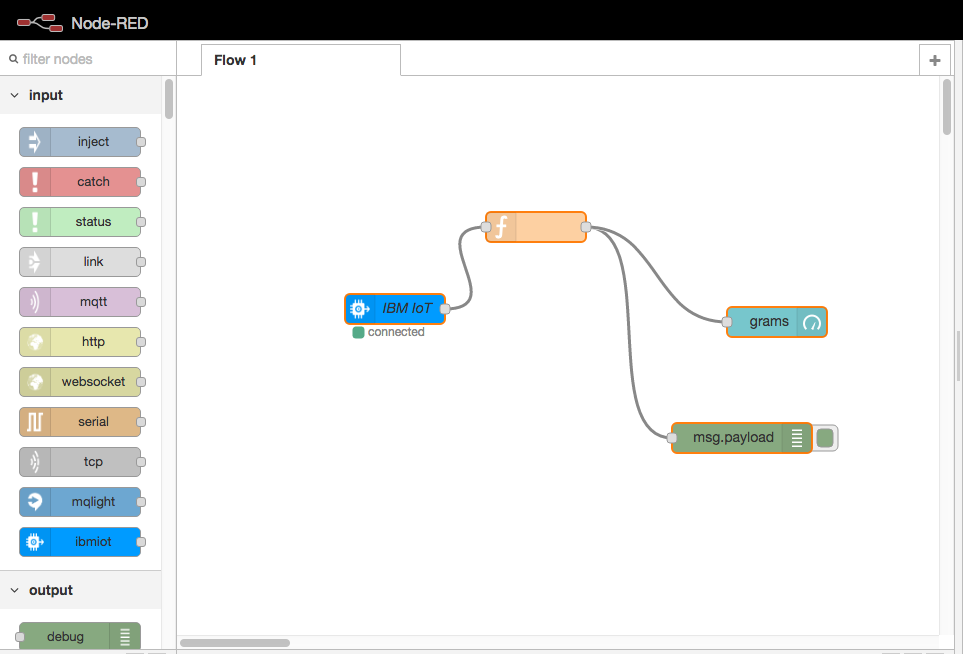Select the mqlight node in palette
Screen dimensions: 963x654
[x=80, y=502]
